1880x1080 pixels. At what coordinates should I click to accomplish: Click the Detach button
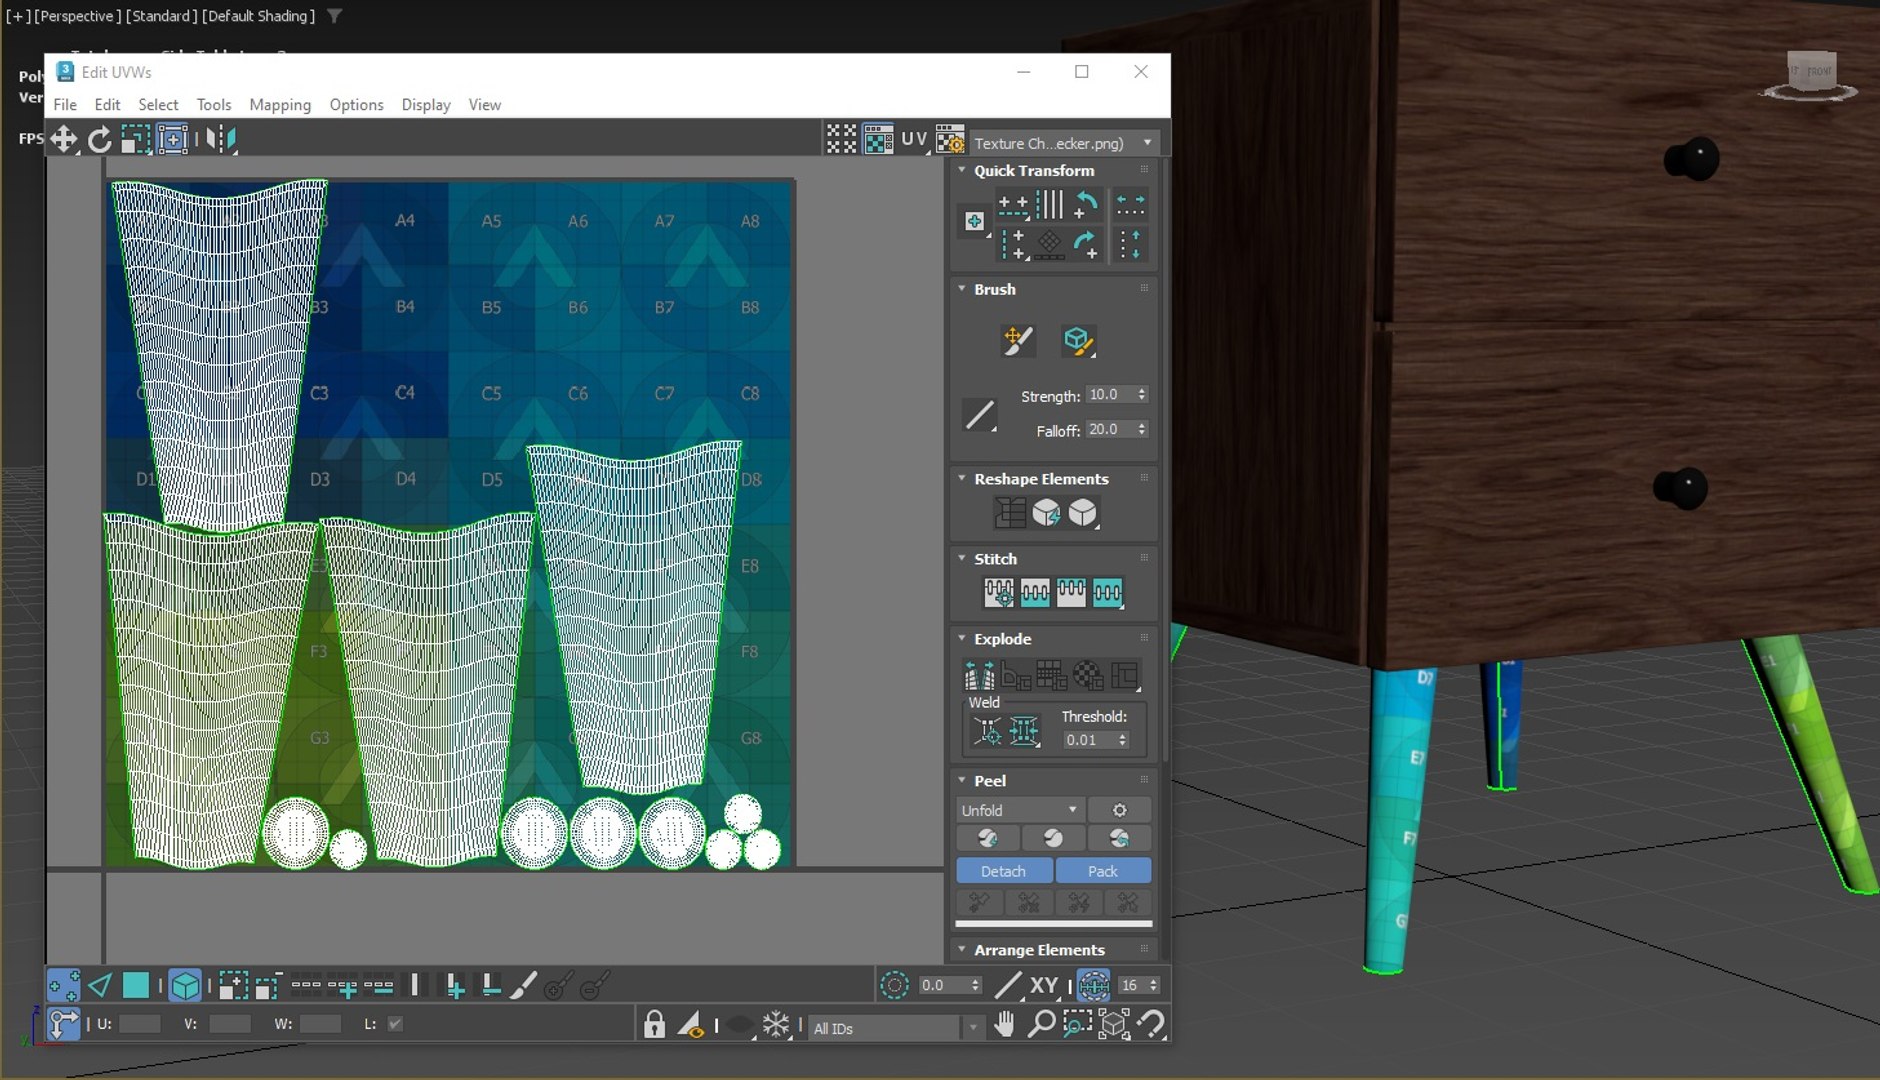pos(1004,871)
